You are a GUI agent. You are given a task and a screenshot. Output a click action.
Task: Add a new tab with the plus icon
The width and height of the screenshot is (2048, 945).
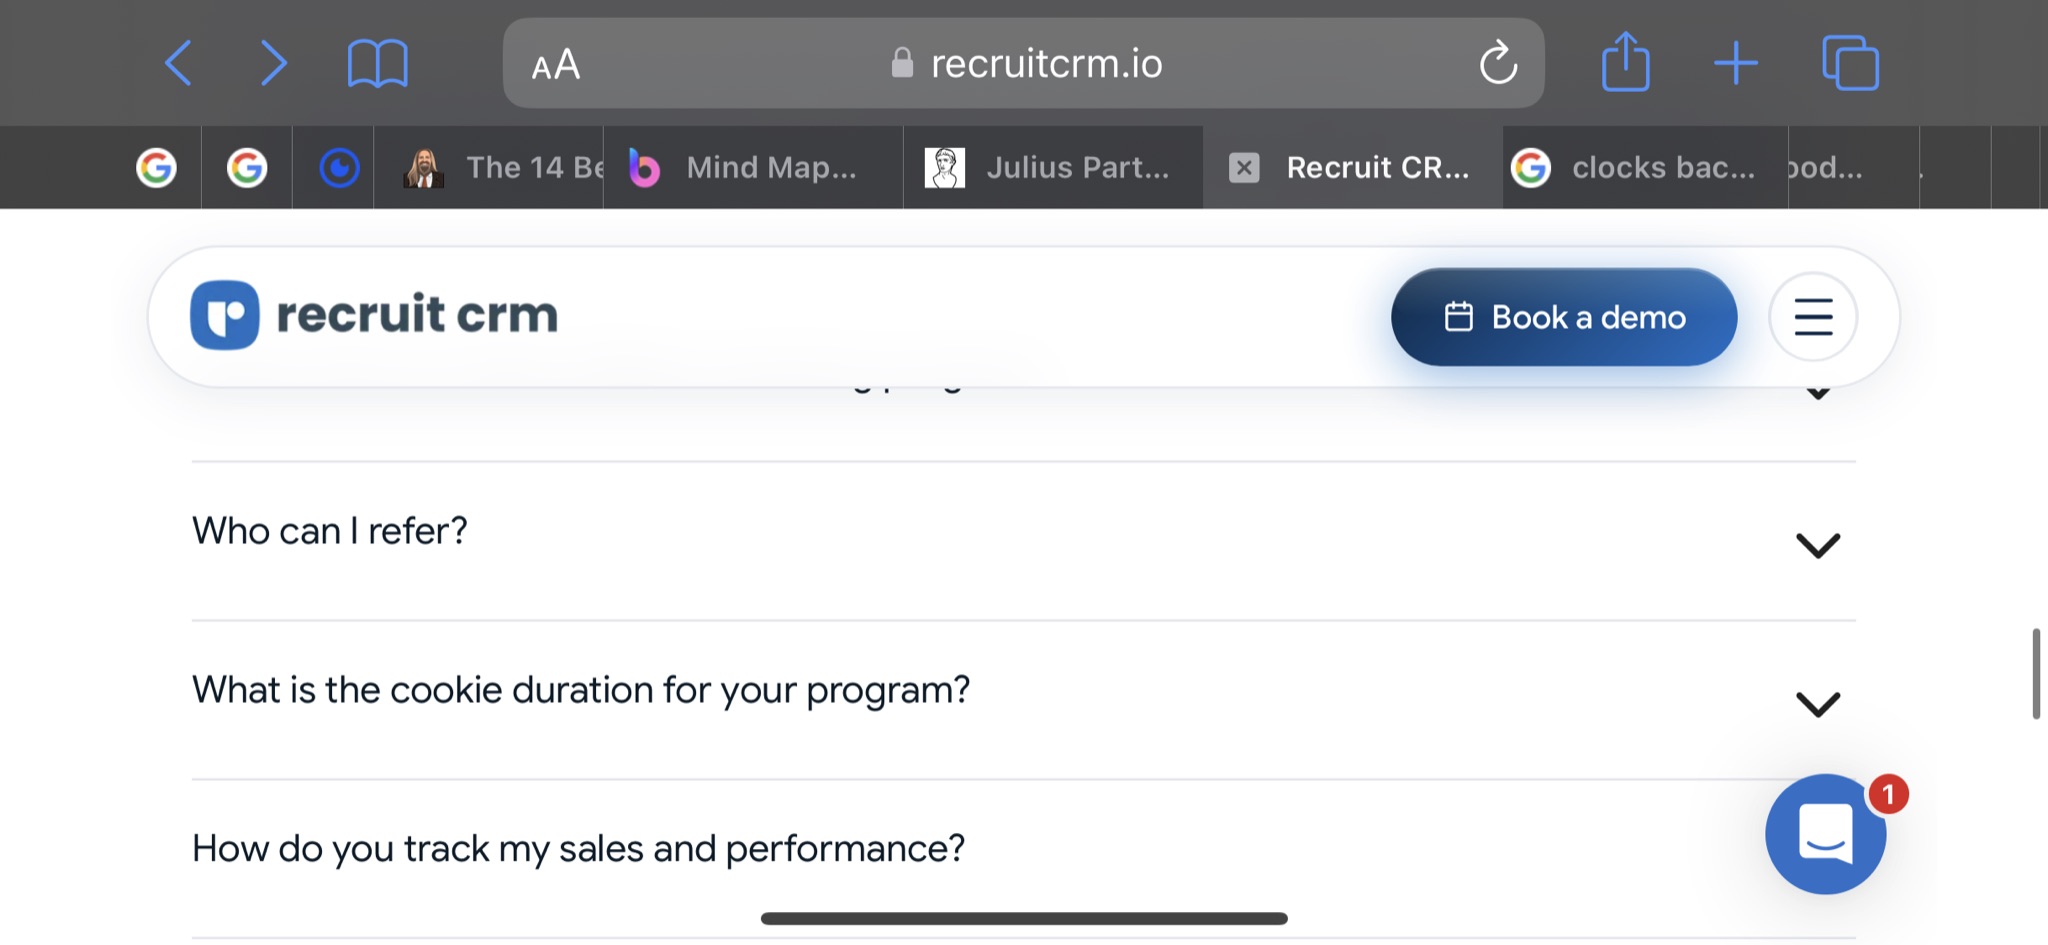[1736, 64]
